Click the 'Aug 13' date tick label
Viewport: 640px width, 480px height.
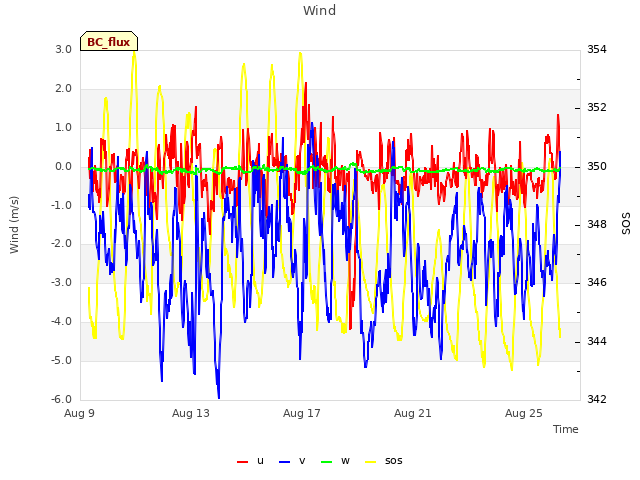[x=191, y=413]
